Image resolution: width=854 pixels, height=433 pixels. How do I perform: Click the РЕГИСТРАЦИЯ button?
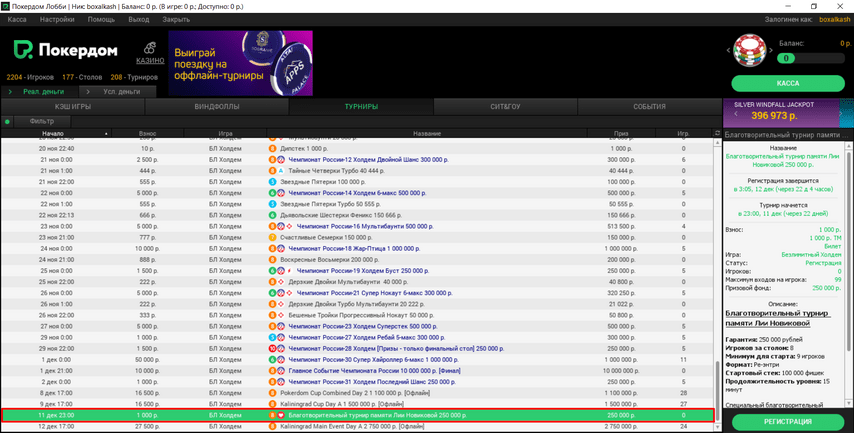point(788,422)
